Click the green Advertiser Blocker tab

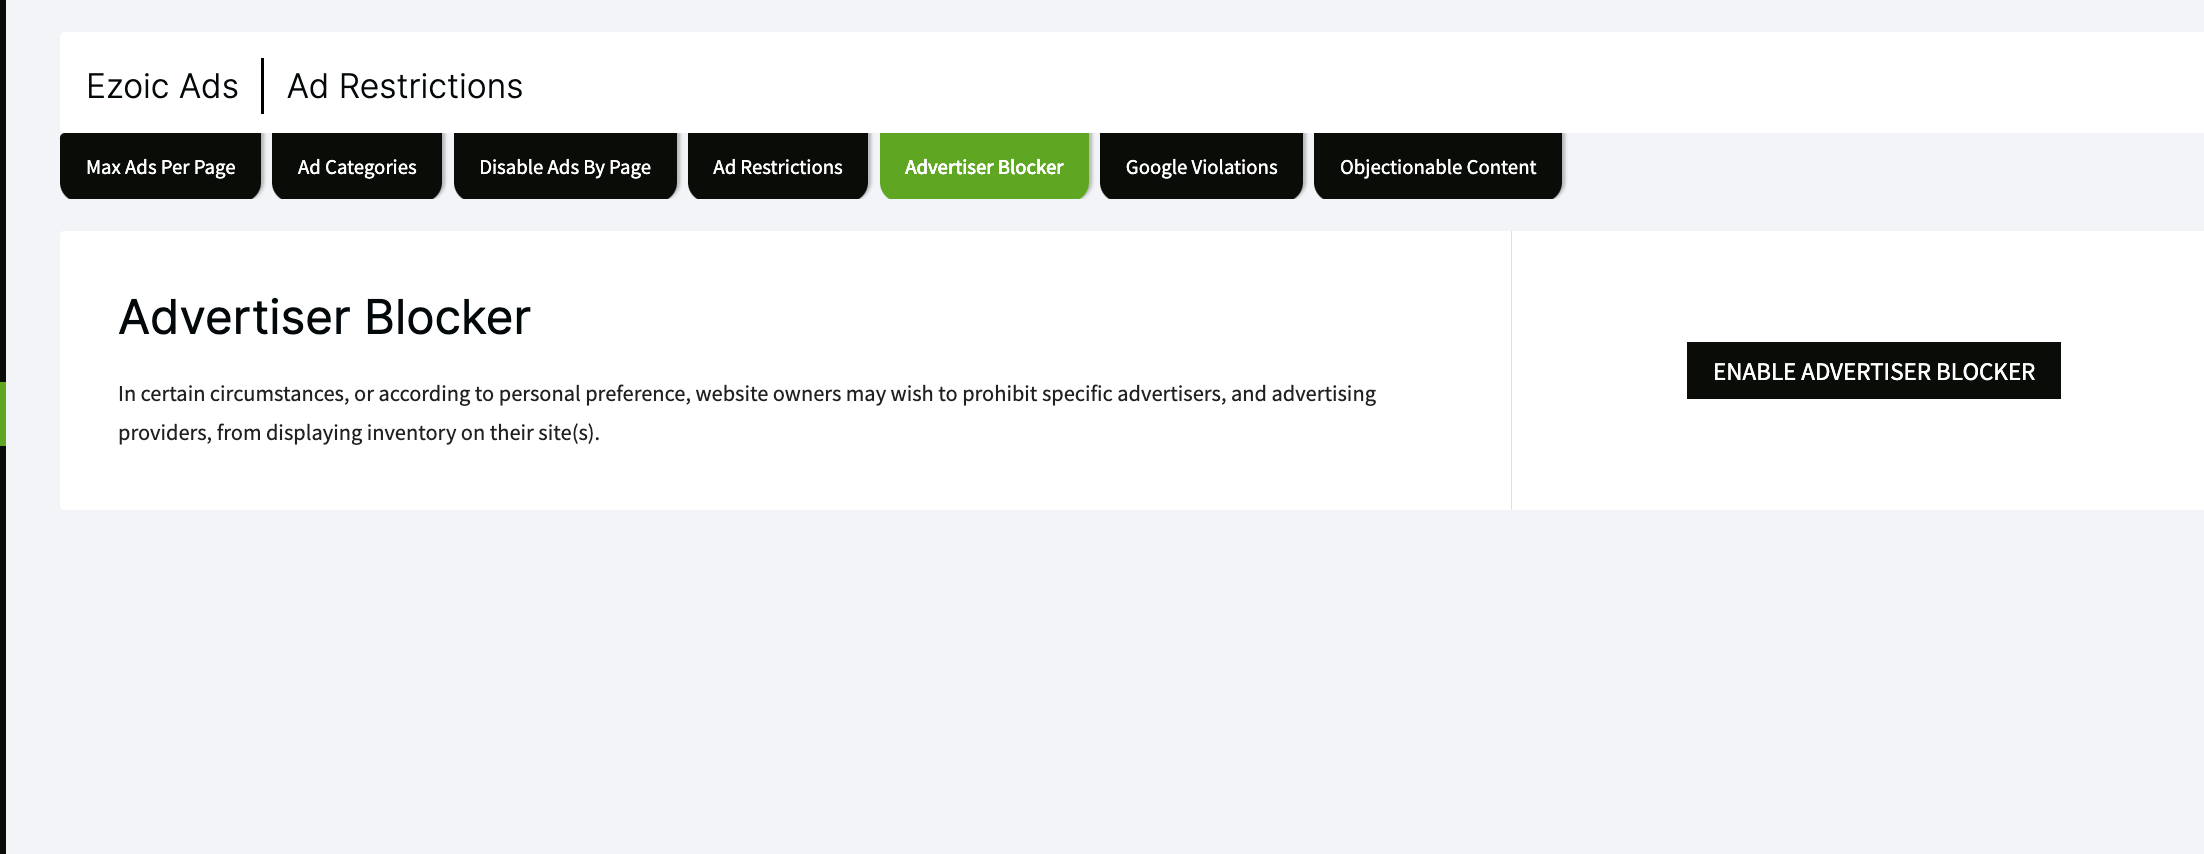[x=984, y=166]
